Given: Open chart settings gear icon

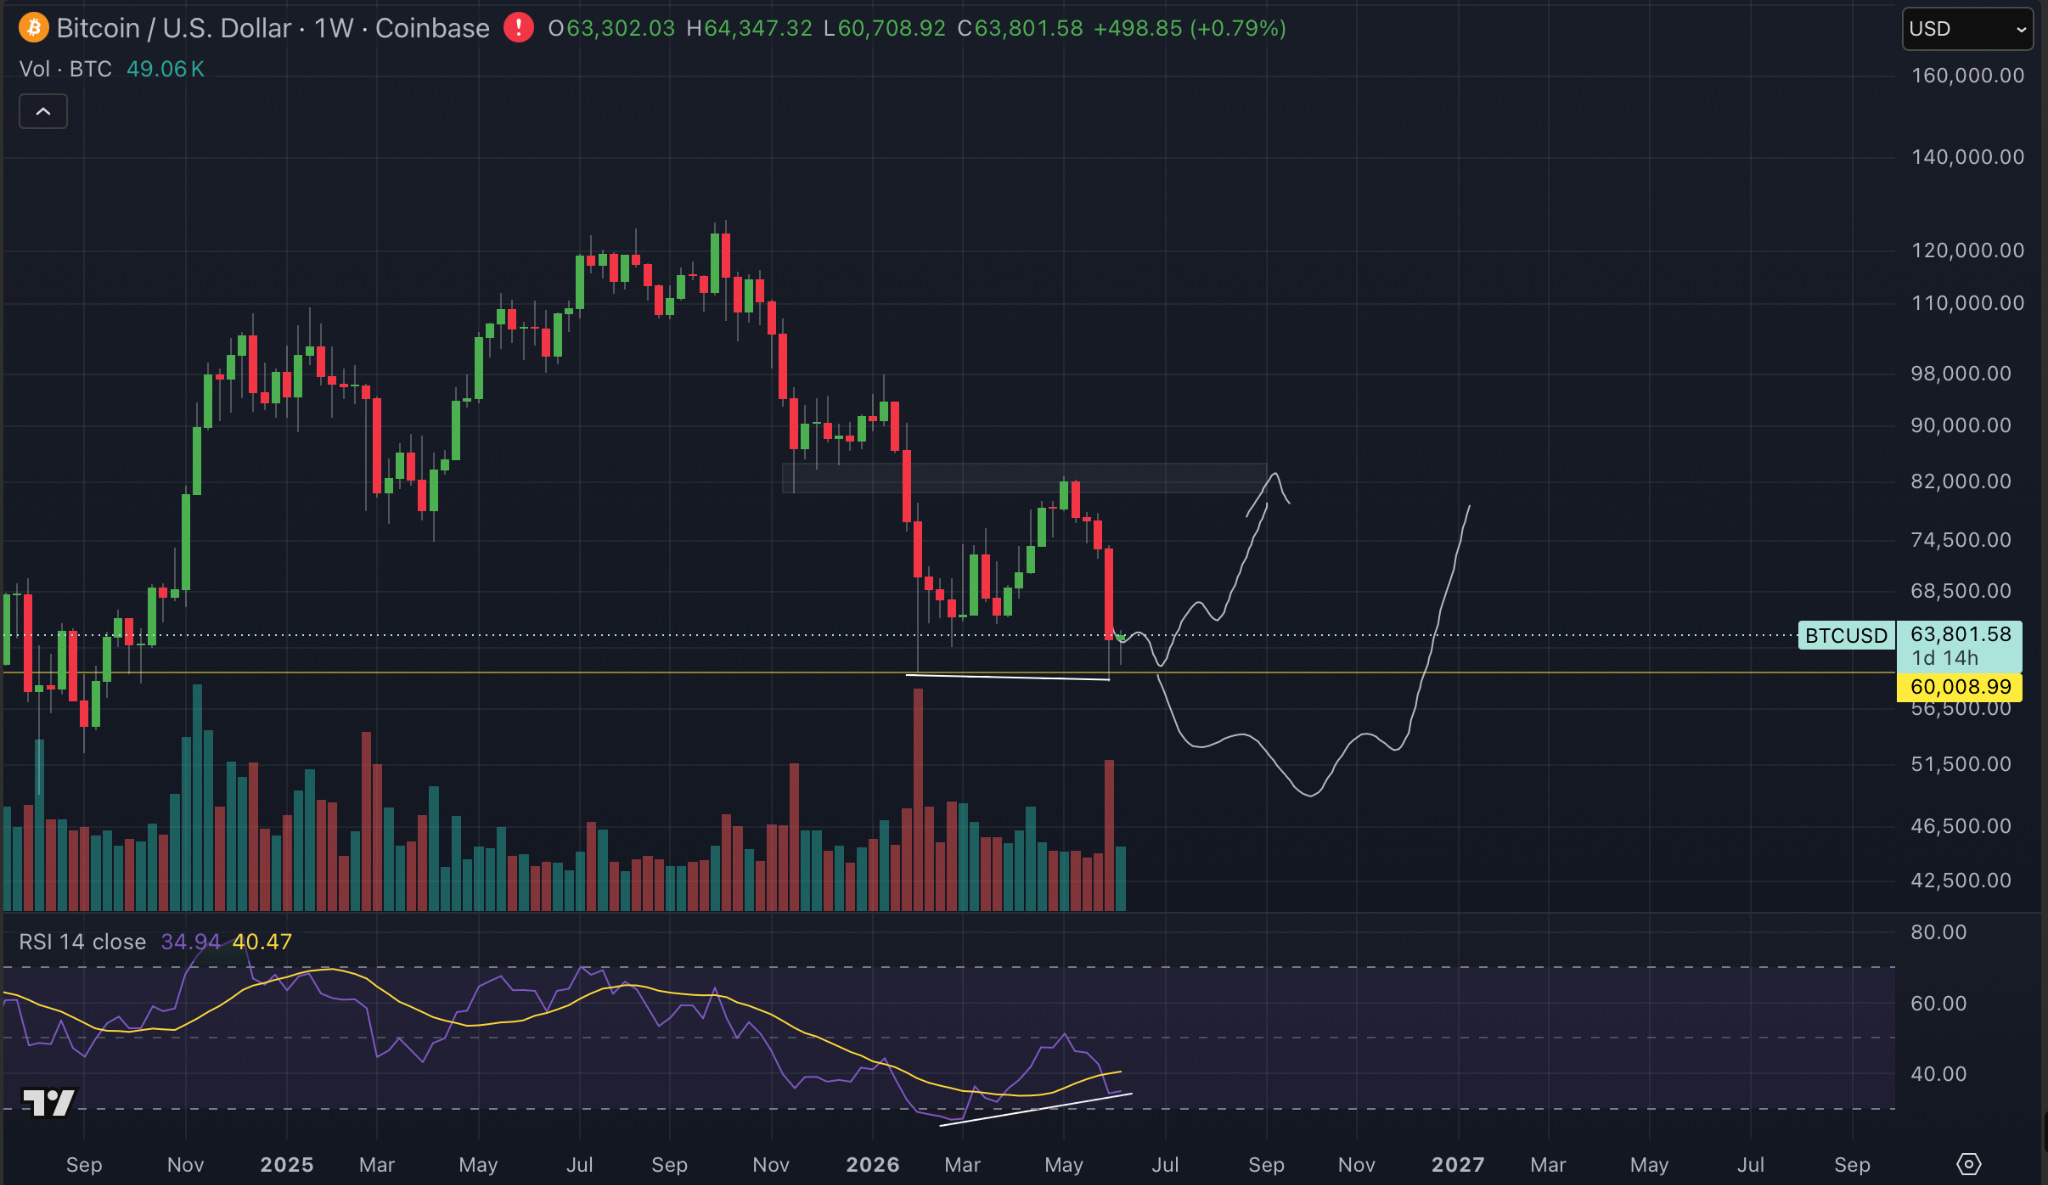Looking at the screenshot, I should pyautogui.click(x=1968, y=1164).
